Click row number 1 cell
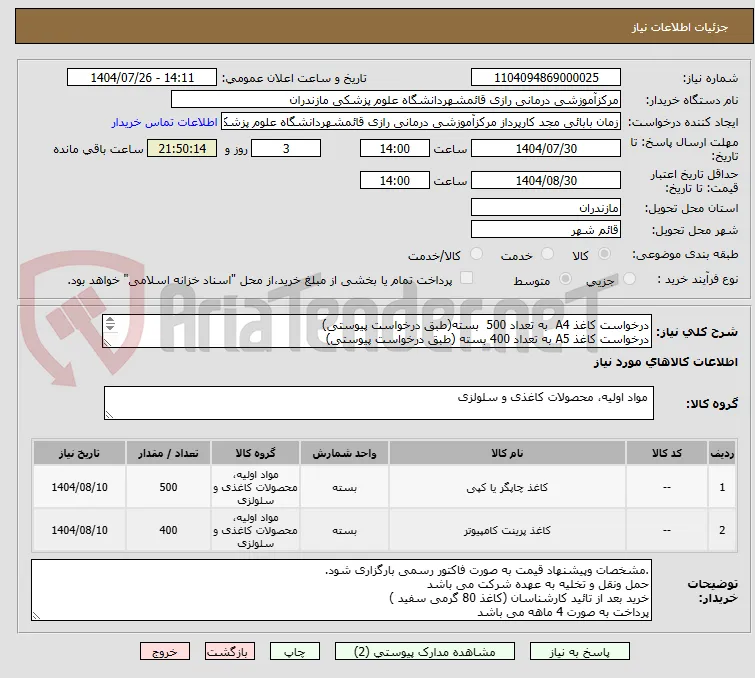755x678 pixels. coord(722,487)
